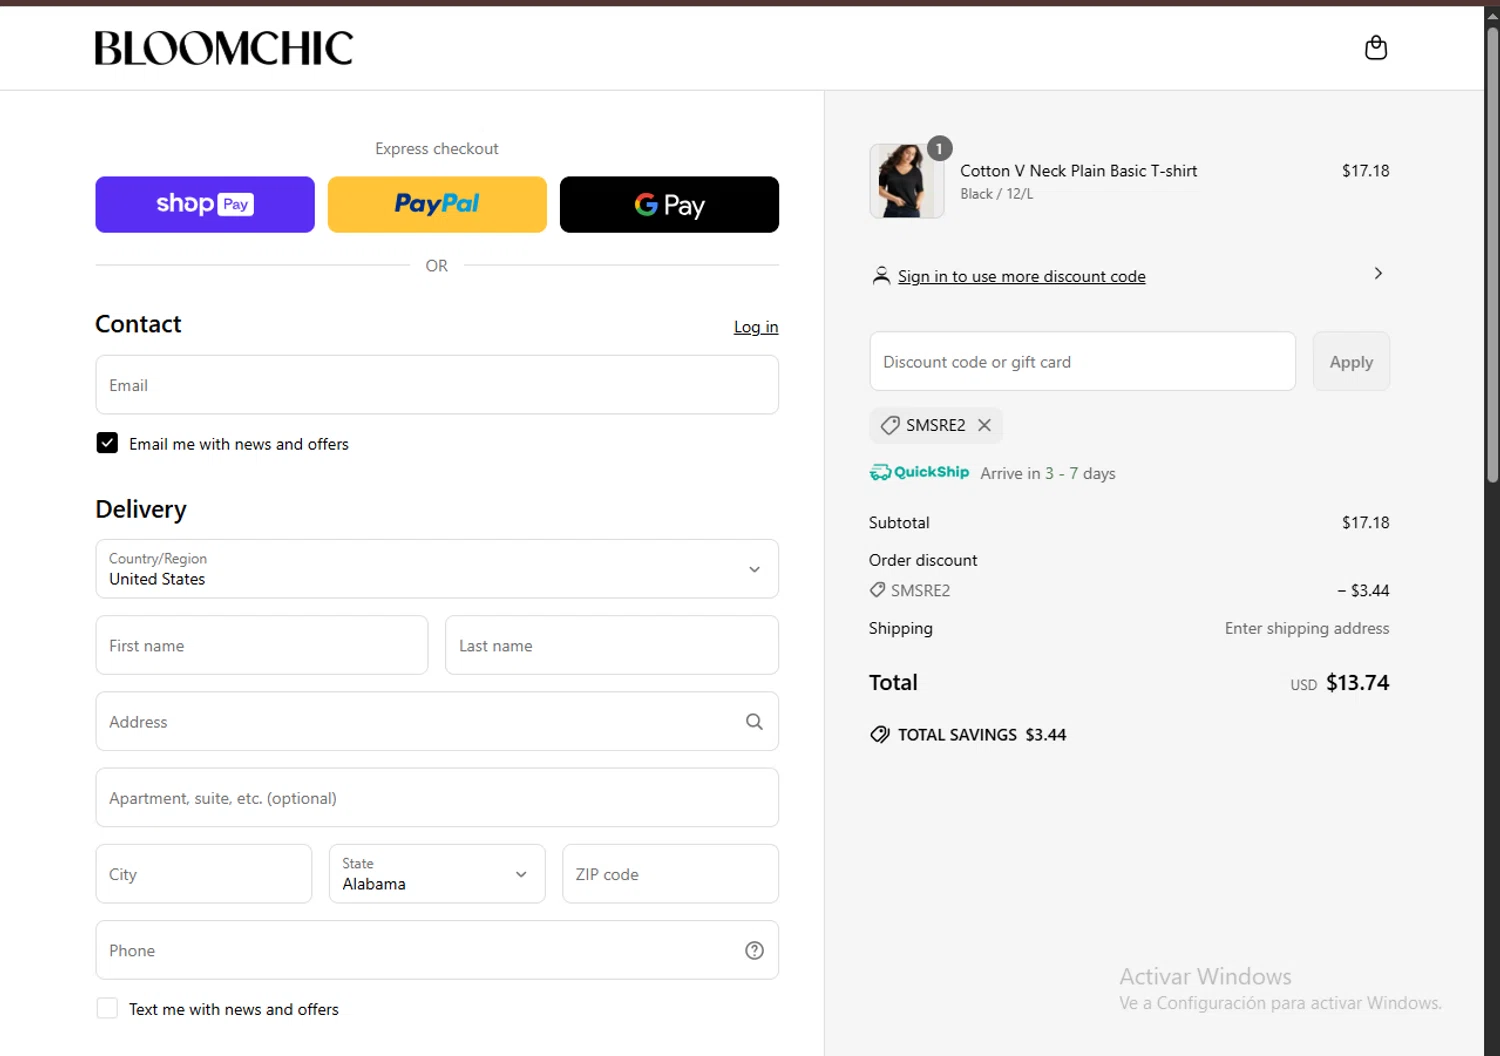Pay with PayPal express checkout

pyautogui.click(x=437, y=205)
